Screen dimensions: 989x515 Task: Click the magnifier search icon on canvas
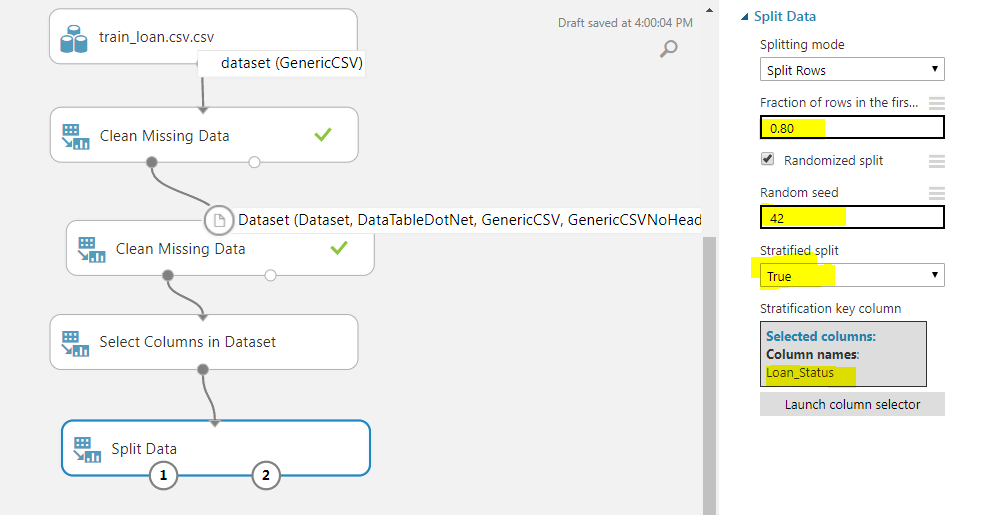(x=670, y=48)
